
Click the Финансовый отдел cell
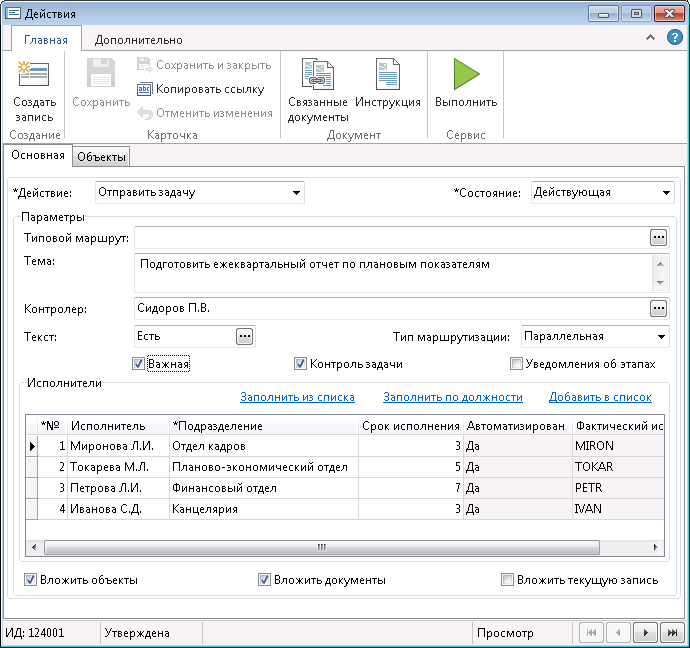(264, 488)
